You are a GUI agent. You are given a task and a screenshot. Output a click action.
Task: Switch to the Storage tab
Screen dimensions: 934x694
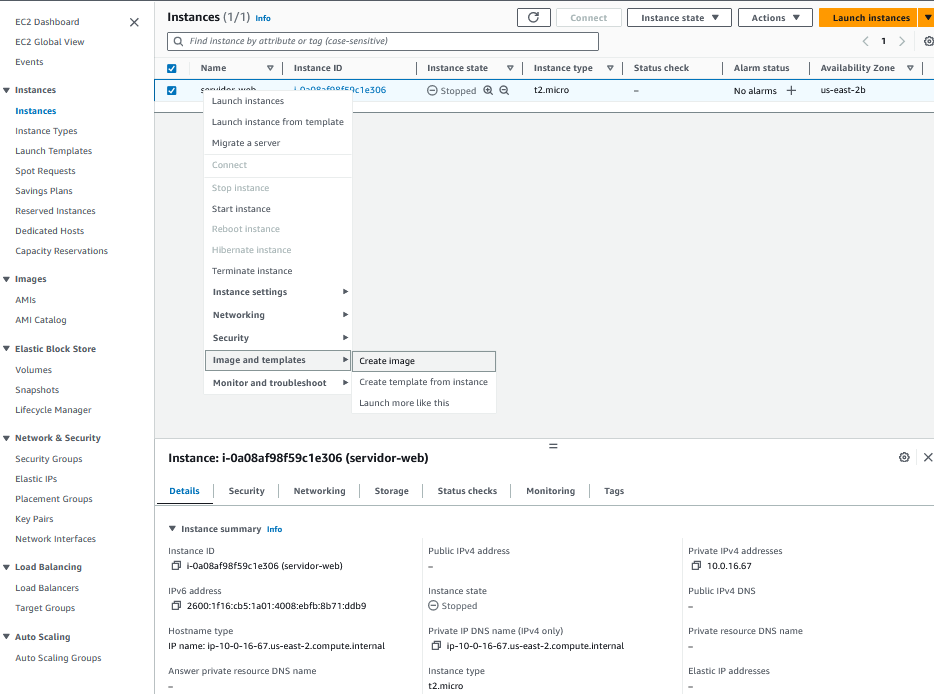coord(391,491)
